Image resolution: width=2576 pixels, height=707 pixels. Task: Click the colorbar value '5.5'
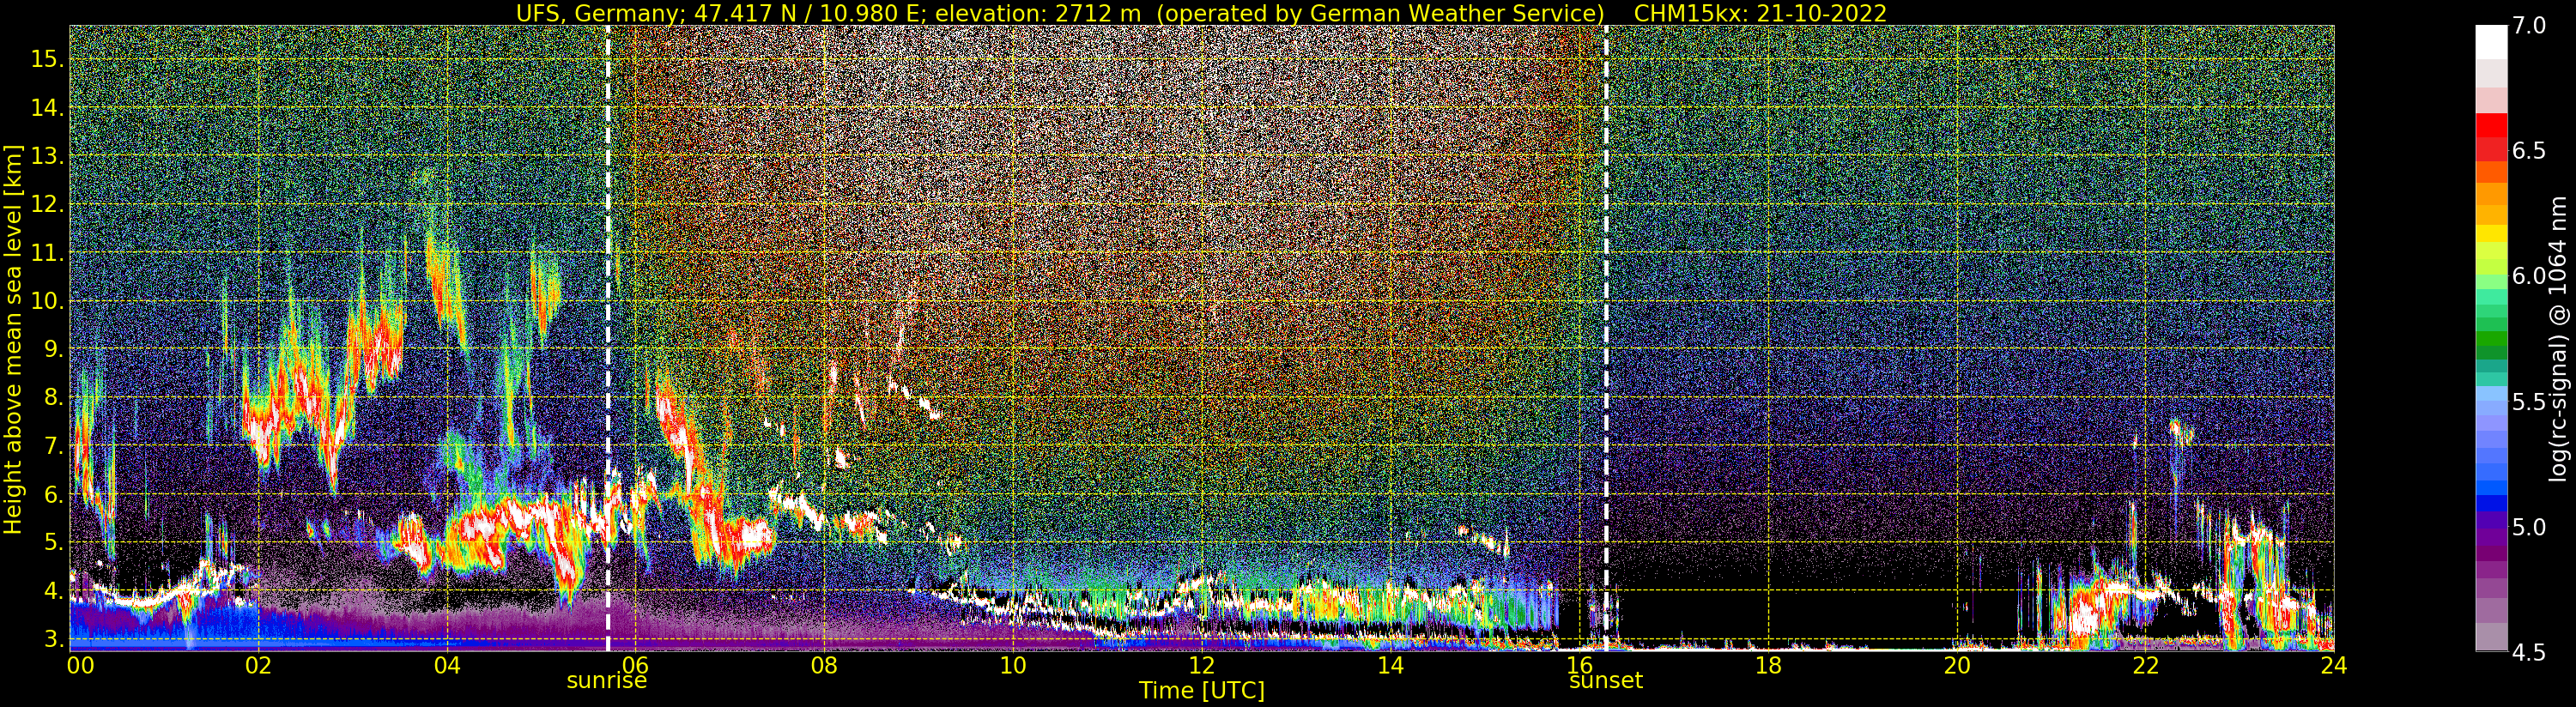[x=2527, y=402]
